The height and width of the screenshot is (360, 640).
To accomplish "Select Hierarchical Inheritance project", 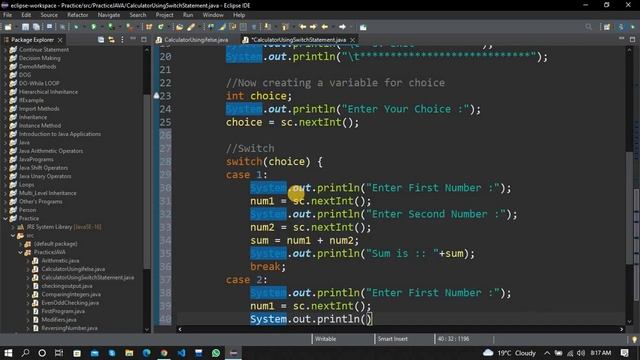I will coord(48,92).
